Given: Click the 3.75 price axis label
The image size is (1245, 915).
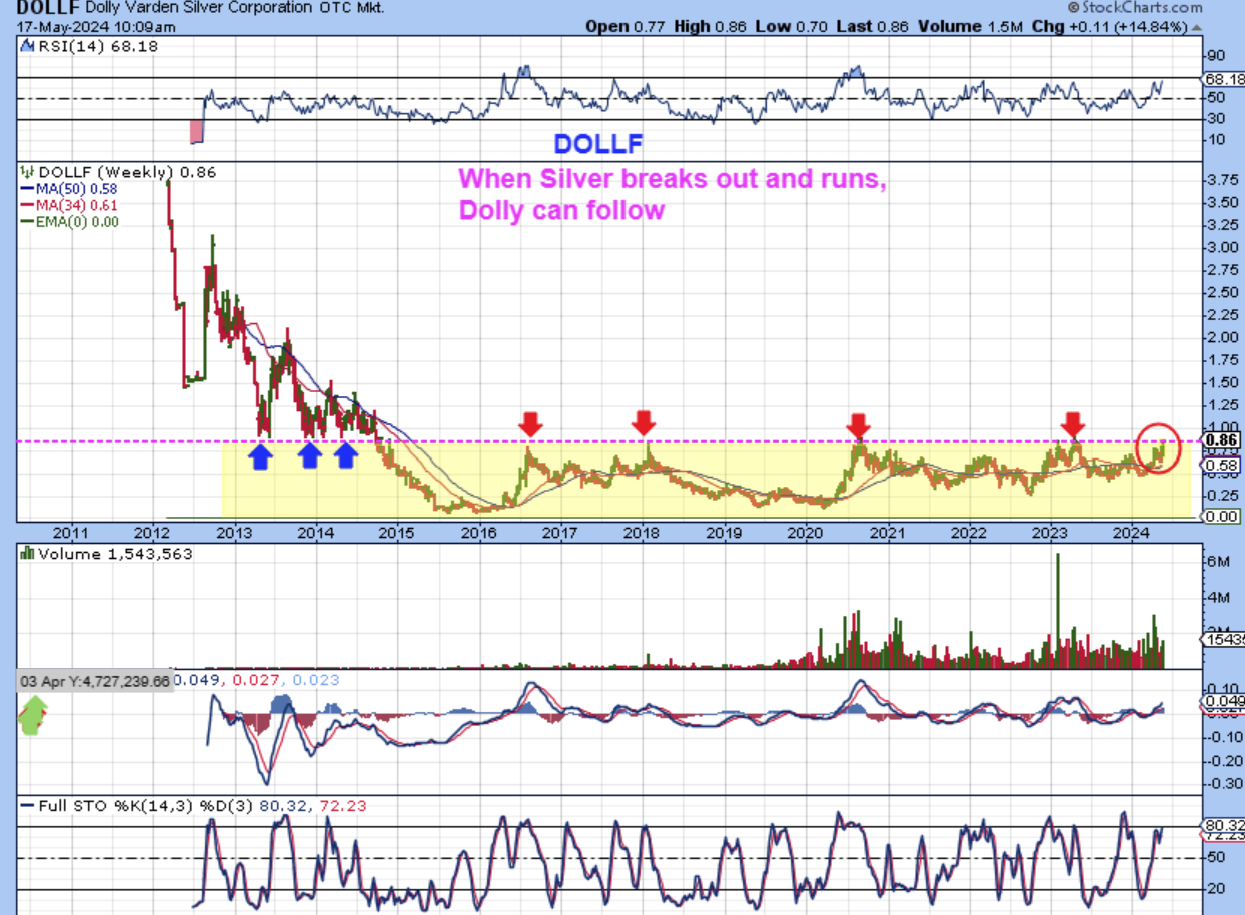Looking at the screenshot, I should [x=1224, y=181].
